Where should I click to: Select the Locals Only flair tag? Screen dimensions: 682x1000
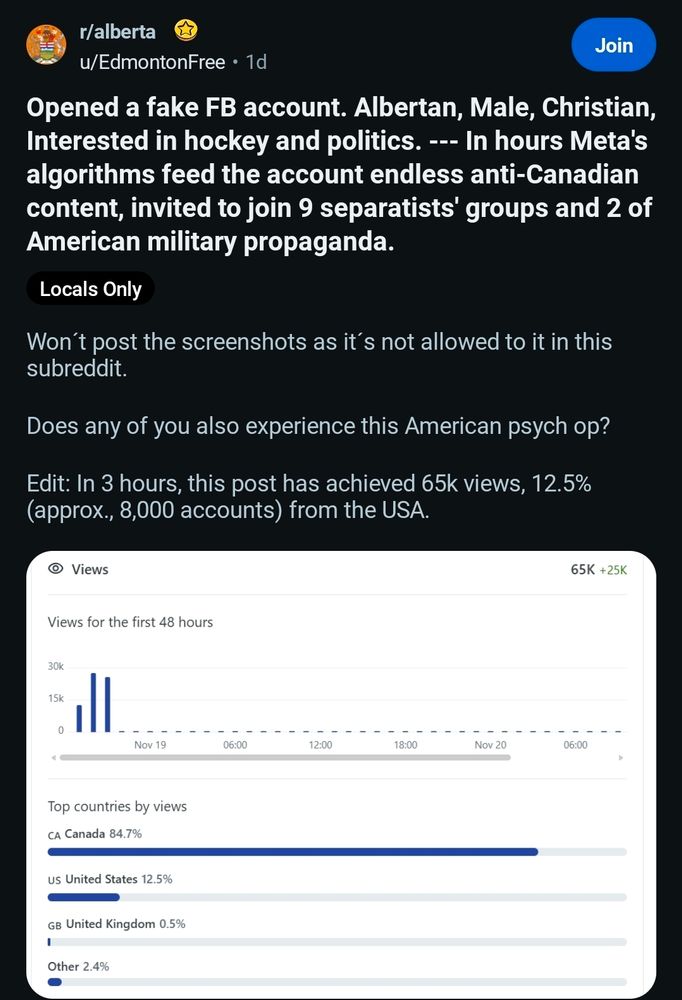(90, 289)
